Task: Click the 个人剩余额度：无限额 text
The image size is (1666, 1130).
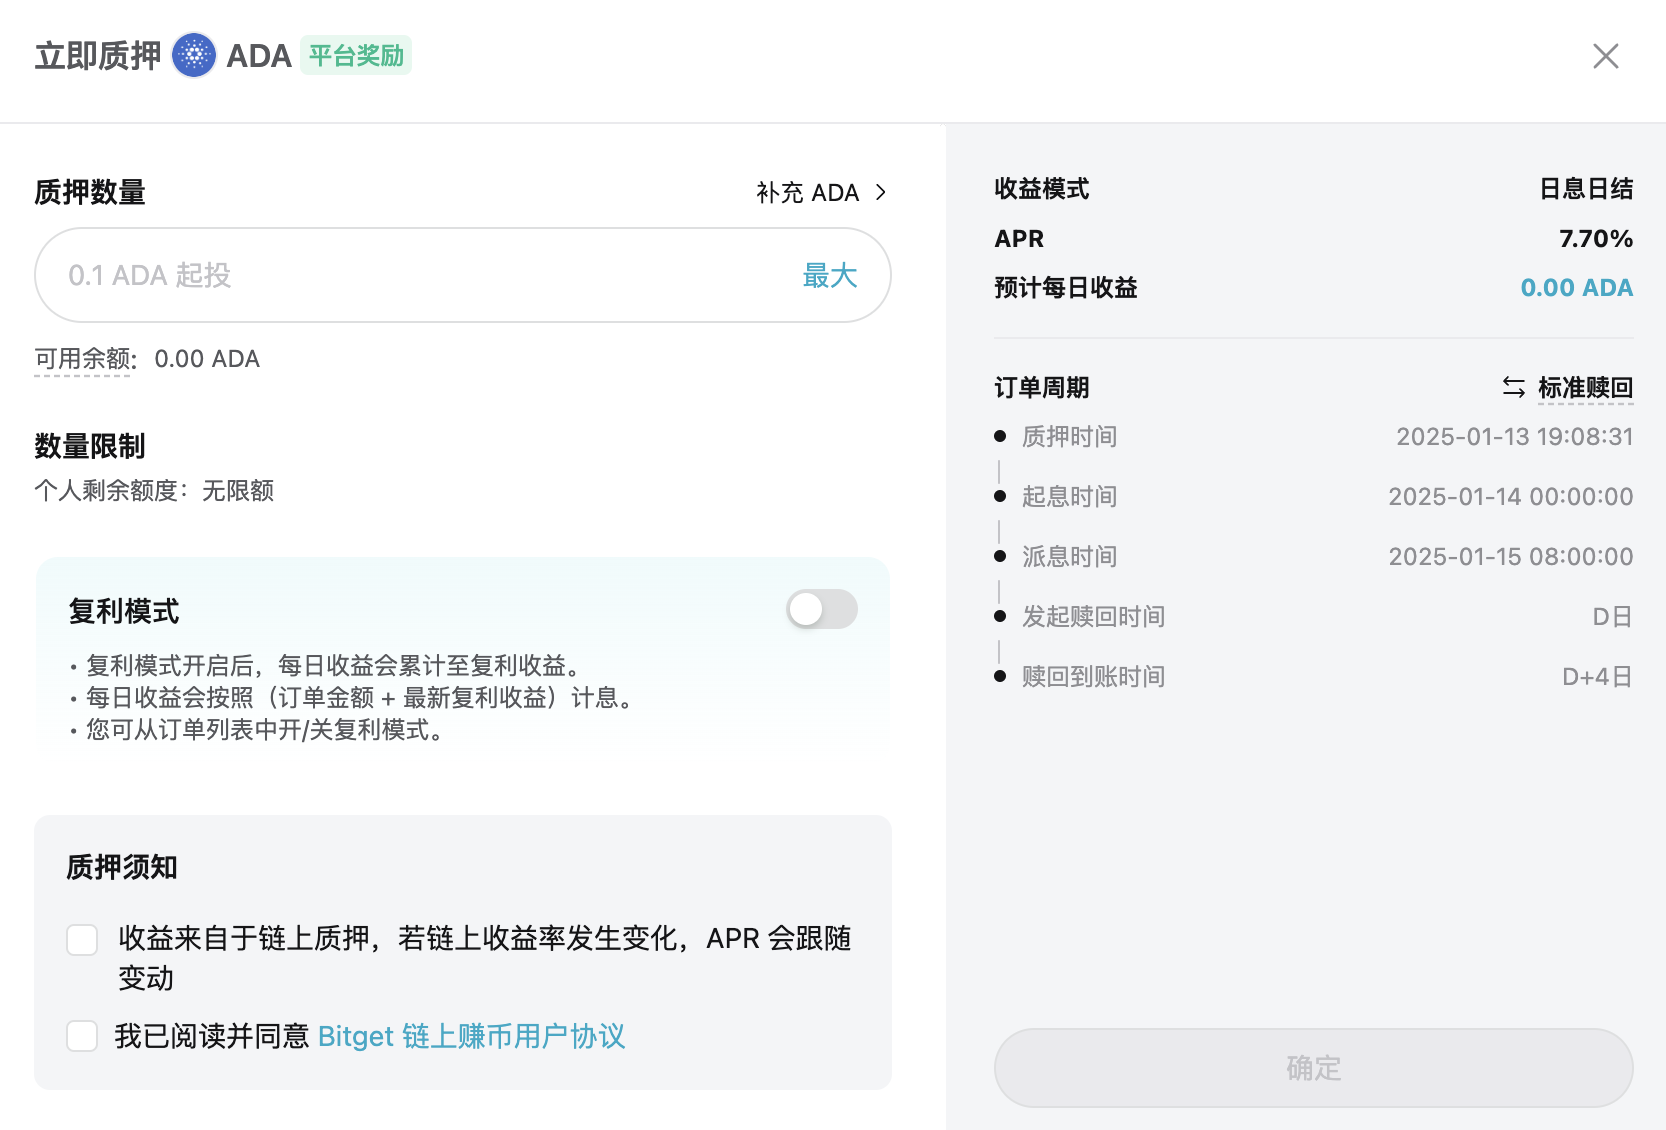Action: (x=154, y=491)
